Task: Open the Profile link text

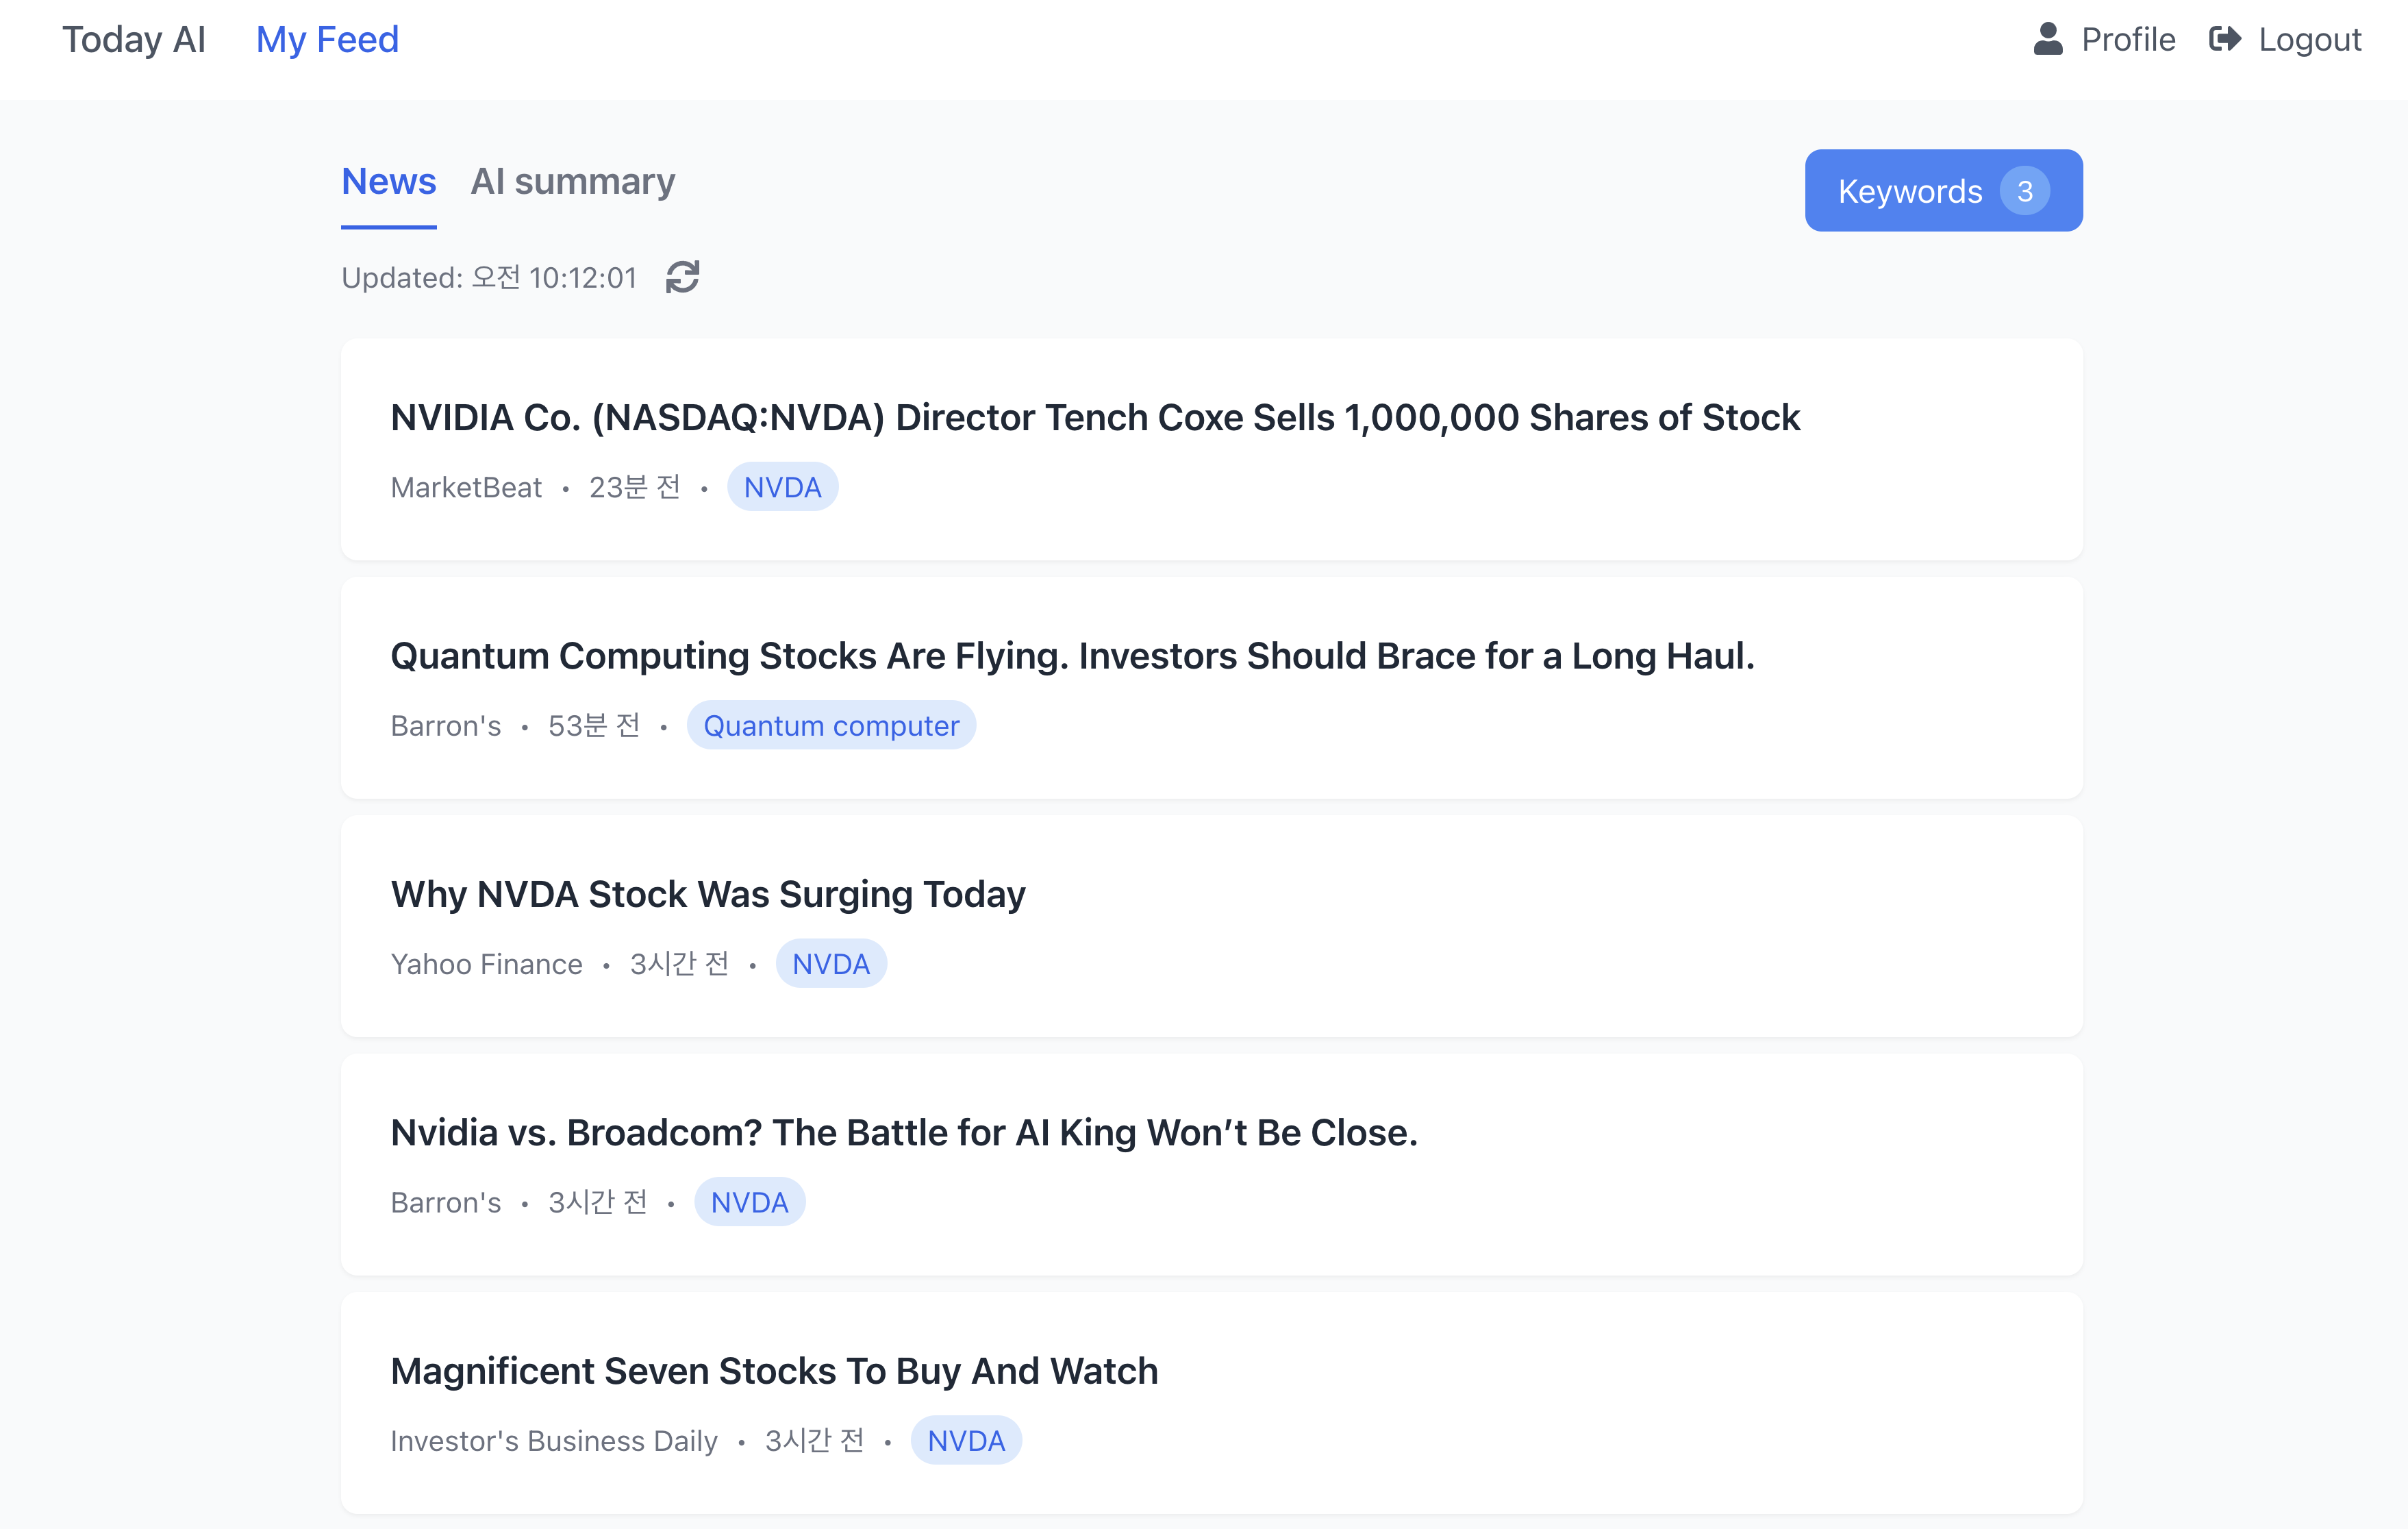Action: (2127, 40)
